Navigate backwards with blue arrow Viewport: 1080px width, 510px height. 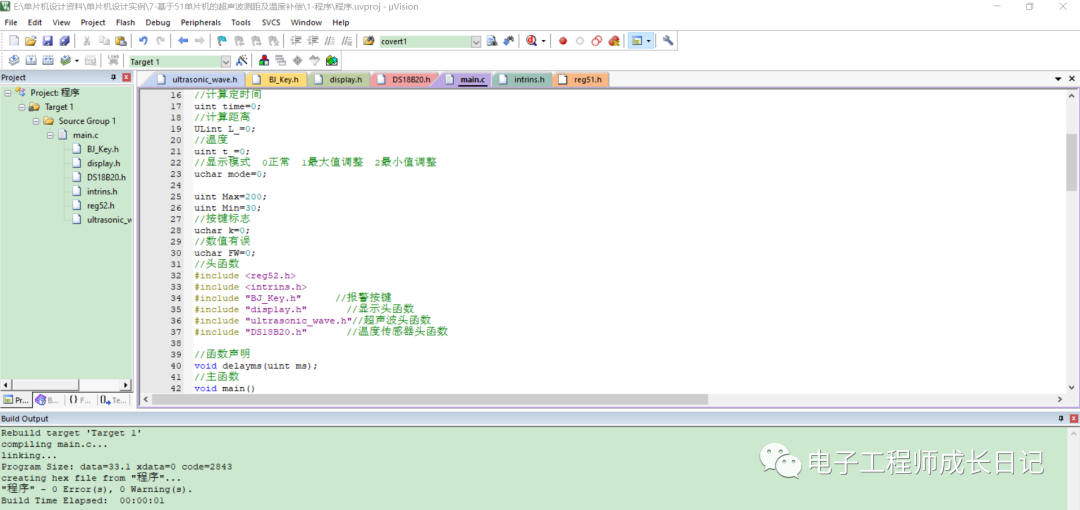(183, 41)
